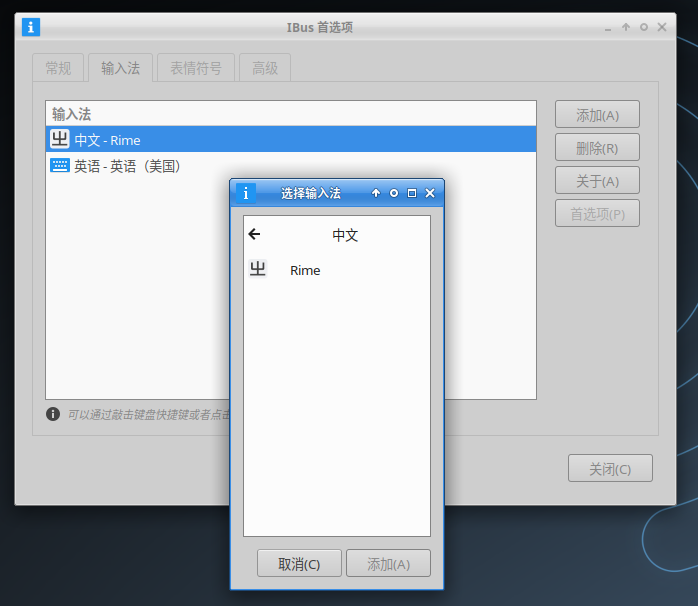Click the IBus 首选项 window info icon
Image resolution: width=698 pixels, height=606 pixels.
point(31,28)
